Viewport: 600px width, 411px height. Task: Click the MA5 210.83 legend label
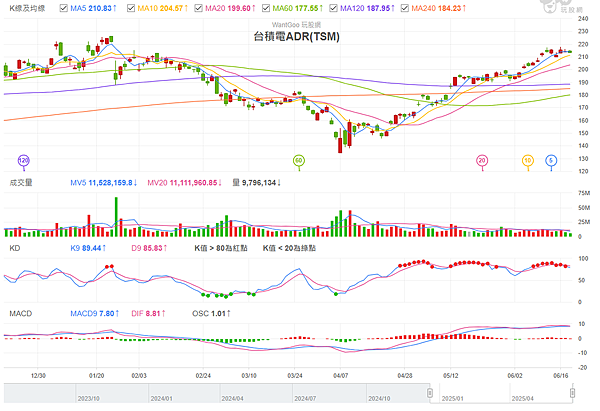(x=93, y=8)
